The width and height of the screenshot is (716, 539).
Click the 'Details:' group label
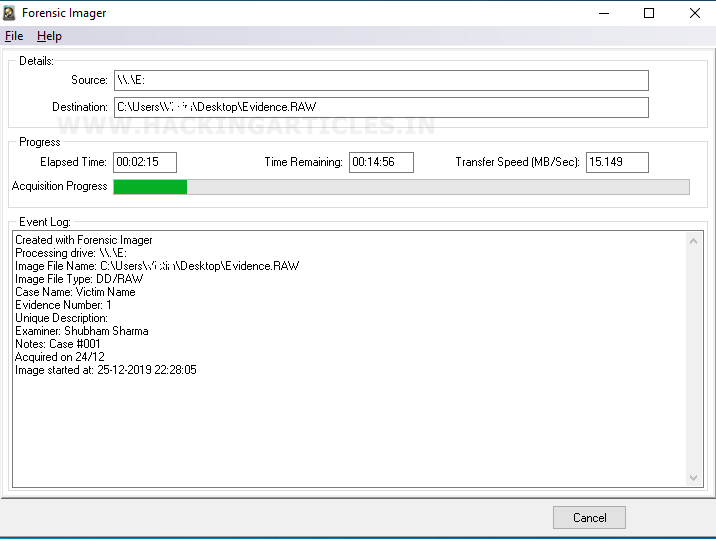tap(37, 61)
